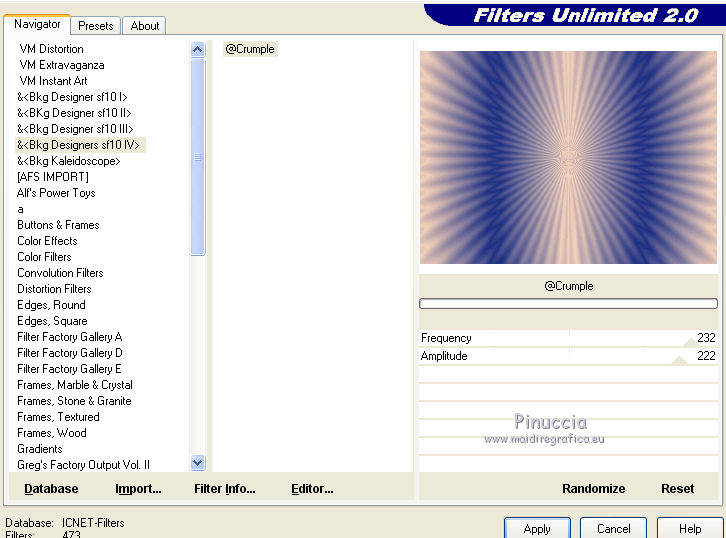Select VM Extravaganza category
This screenshot has width=726, height=538.
pyautogui.click(x=62, y=65)
